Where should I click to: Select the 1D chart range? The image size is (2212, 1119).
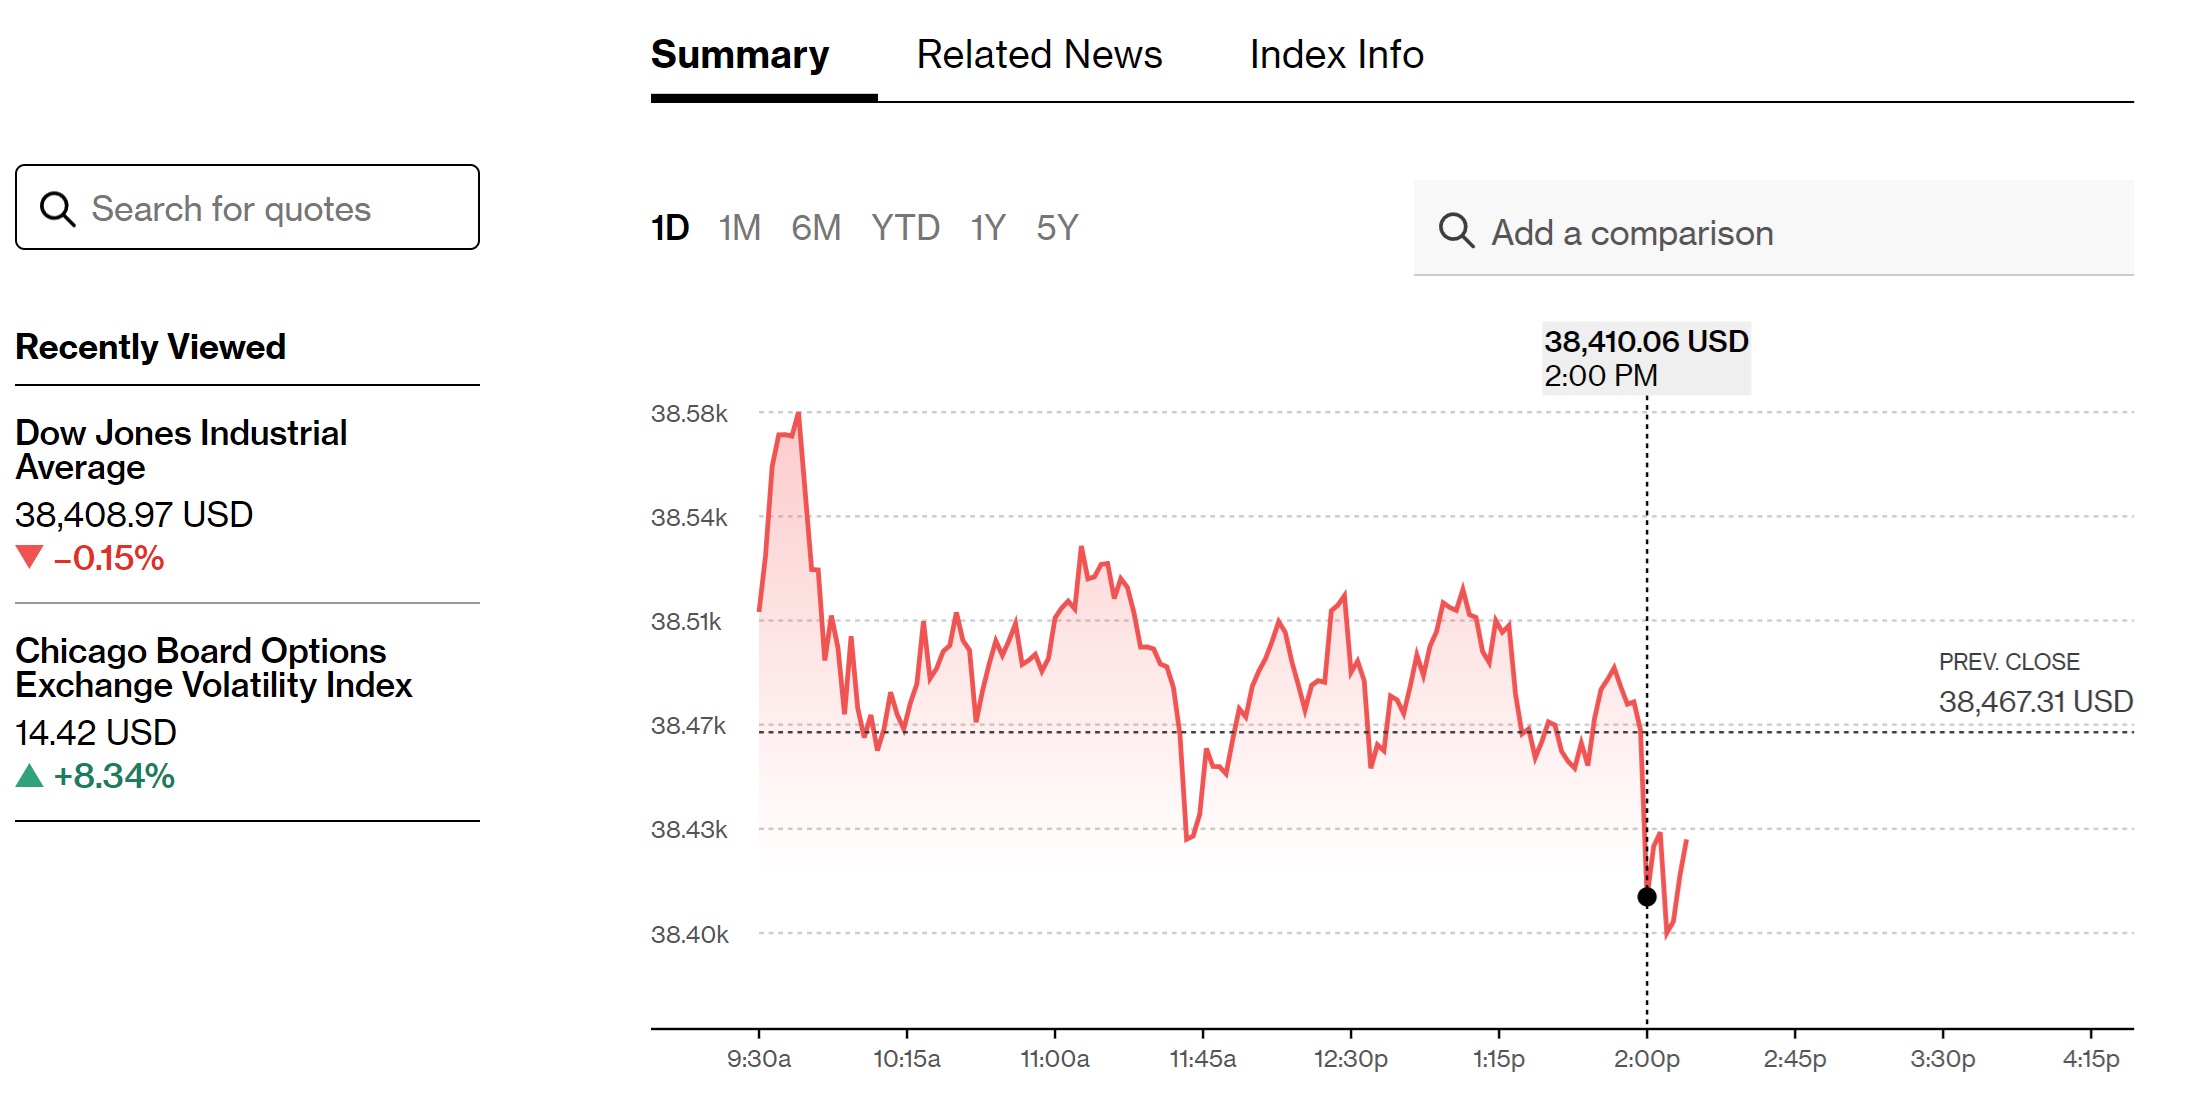(x=669, y=228)
